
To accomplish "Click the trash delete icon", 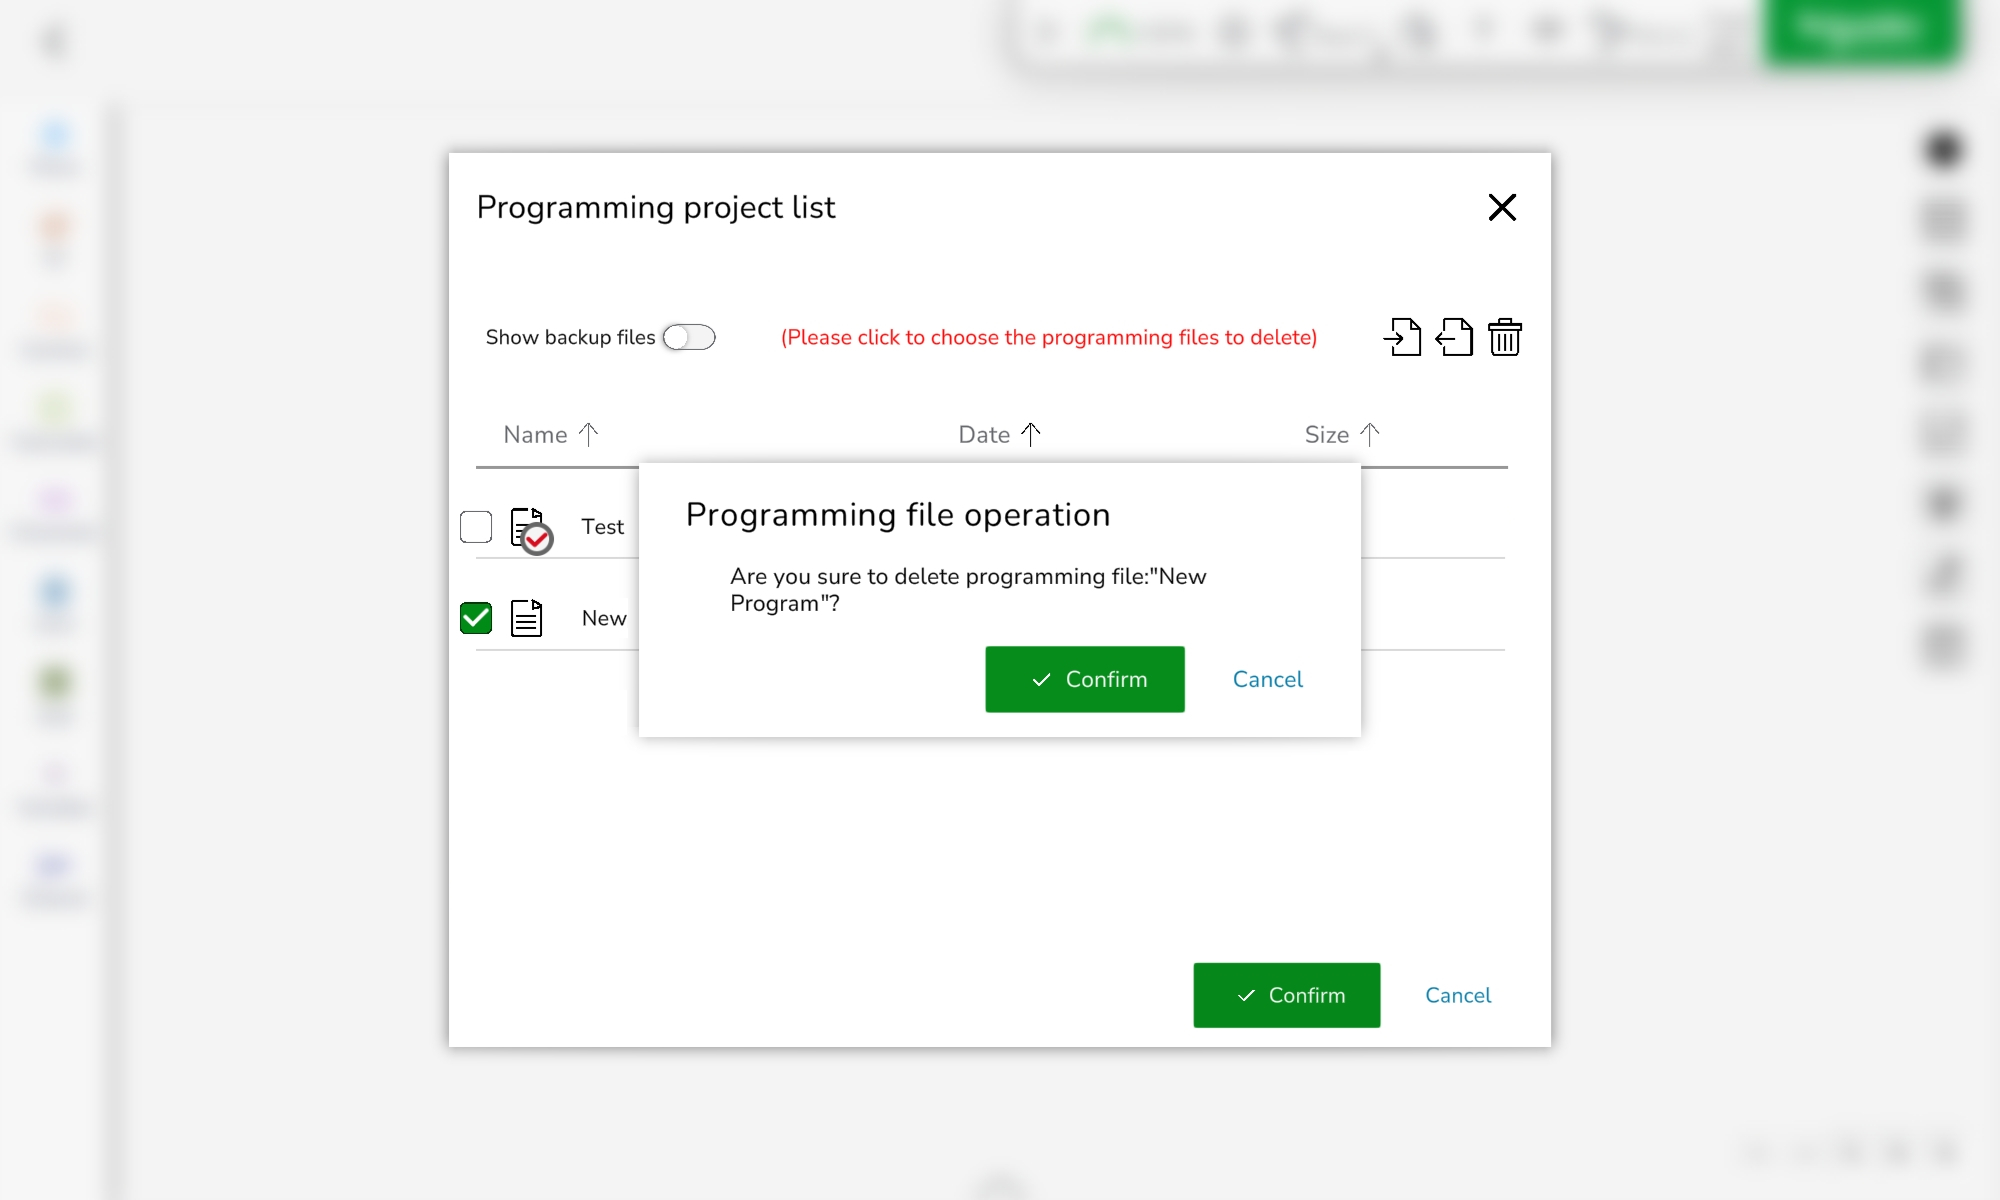I will coord(1504,337).
